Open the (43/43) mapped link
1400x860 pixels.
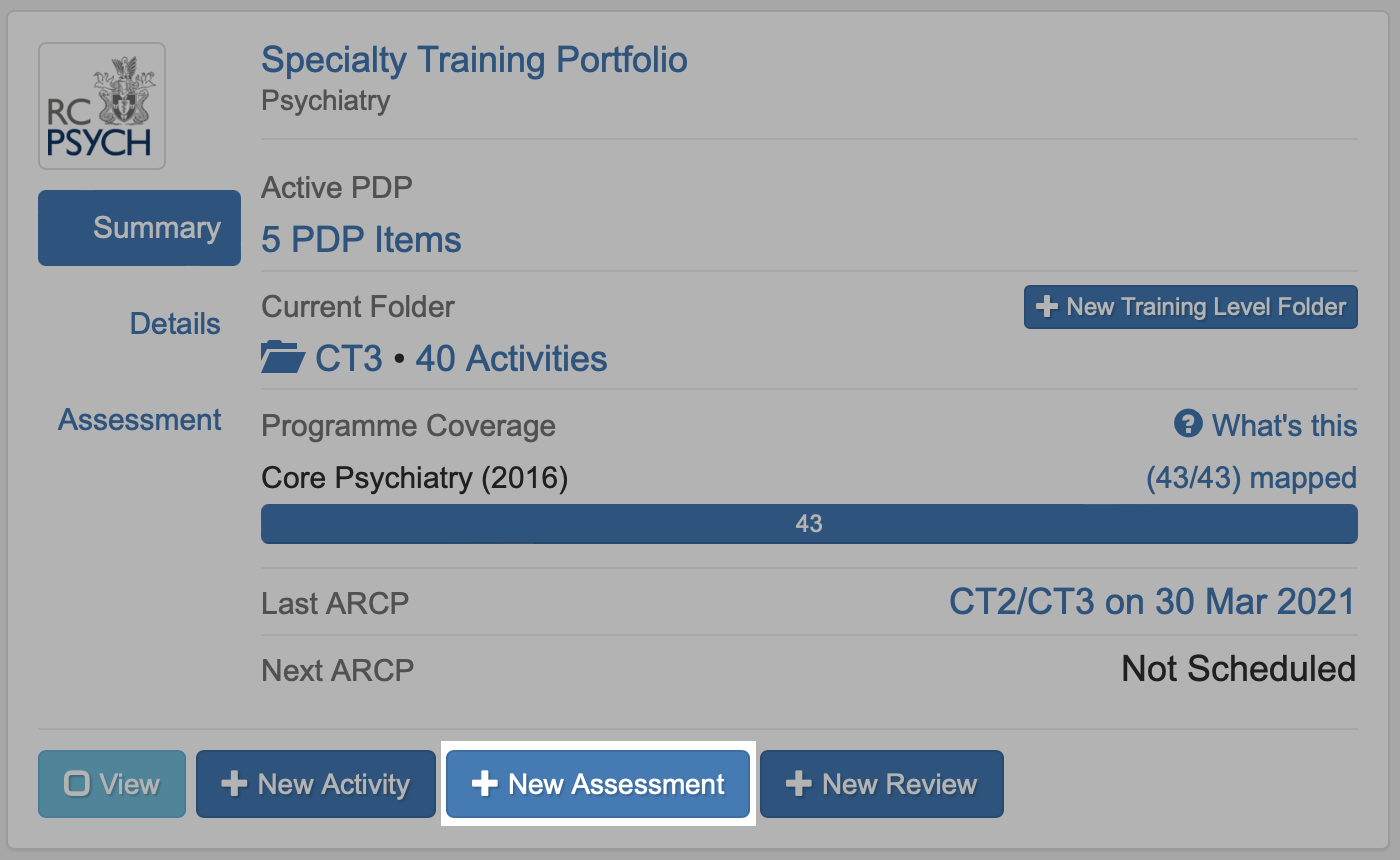1251,478
